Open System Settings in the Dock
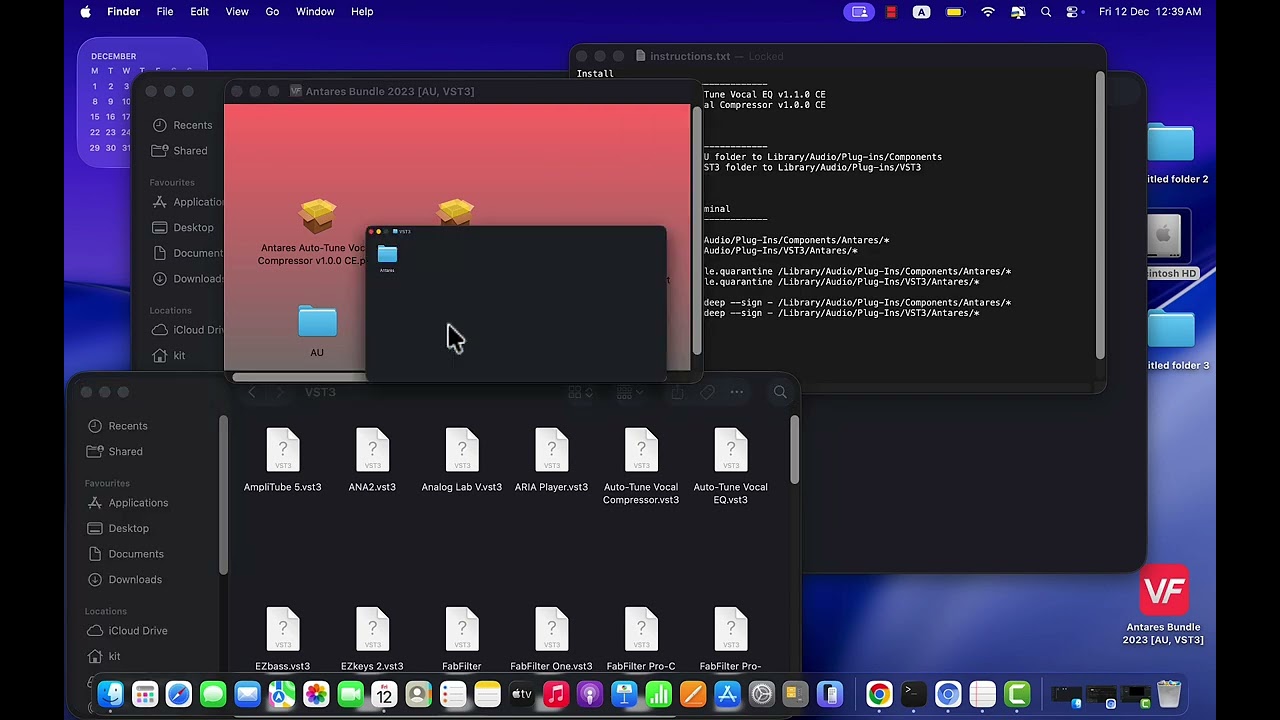 tap(762, 694)
